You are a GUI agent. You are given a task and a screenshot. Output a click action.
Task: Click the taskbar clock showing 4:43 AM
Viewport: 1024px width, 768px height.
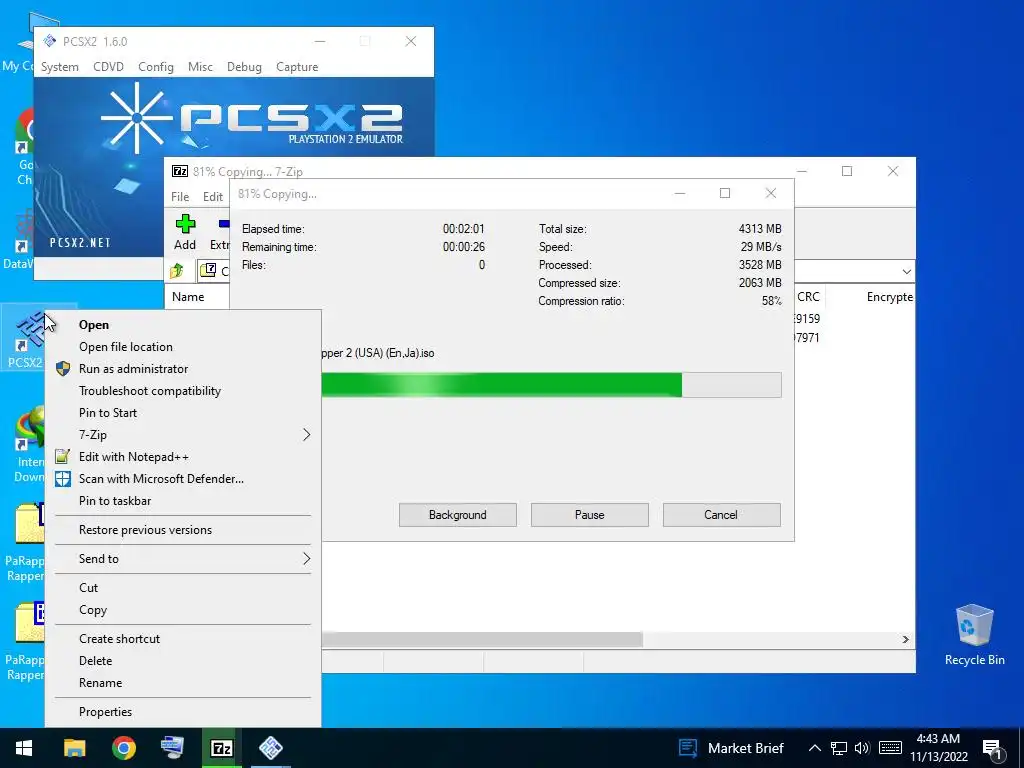coord(938,748)
